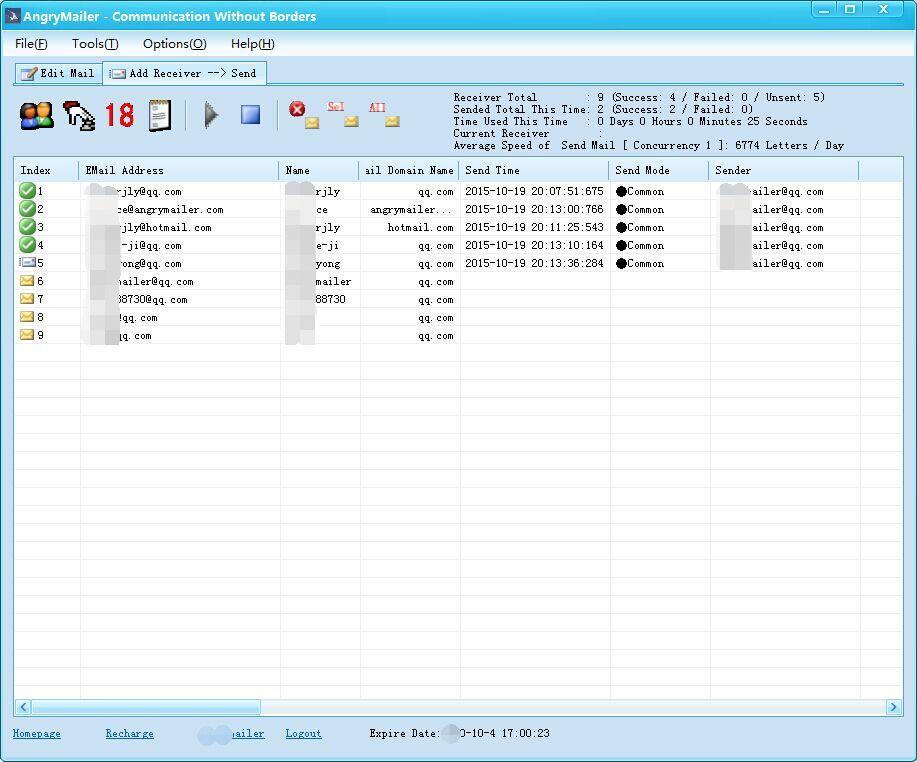
Task: Select the send time 2015-10-19 20:11:25:543
Action: click(534, 227)
